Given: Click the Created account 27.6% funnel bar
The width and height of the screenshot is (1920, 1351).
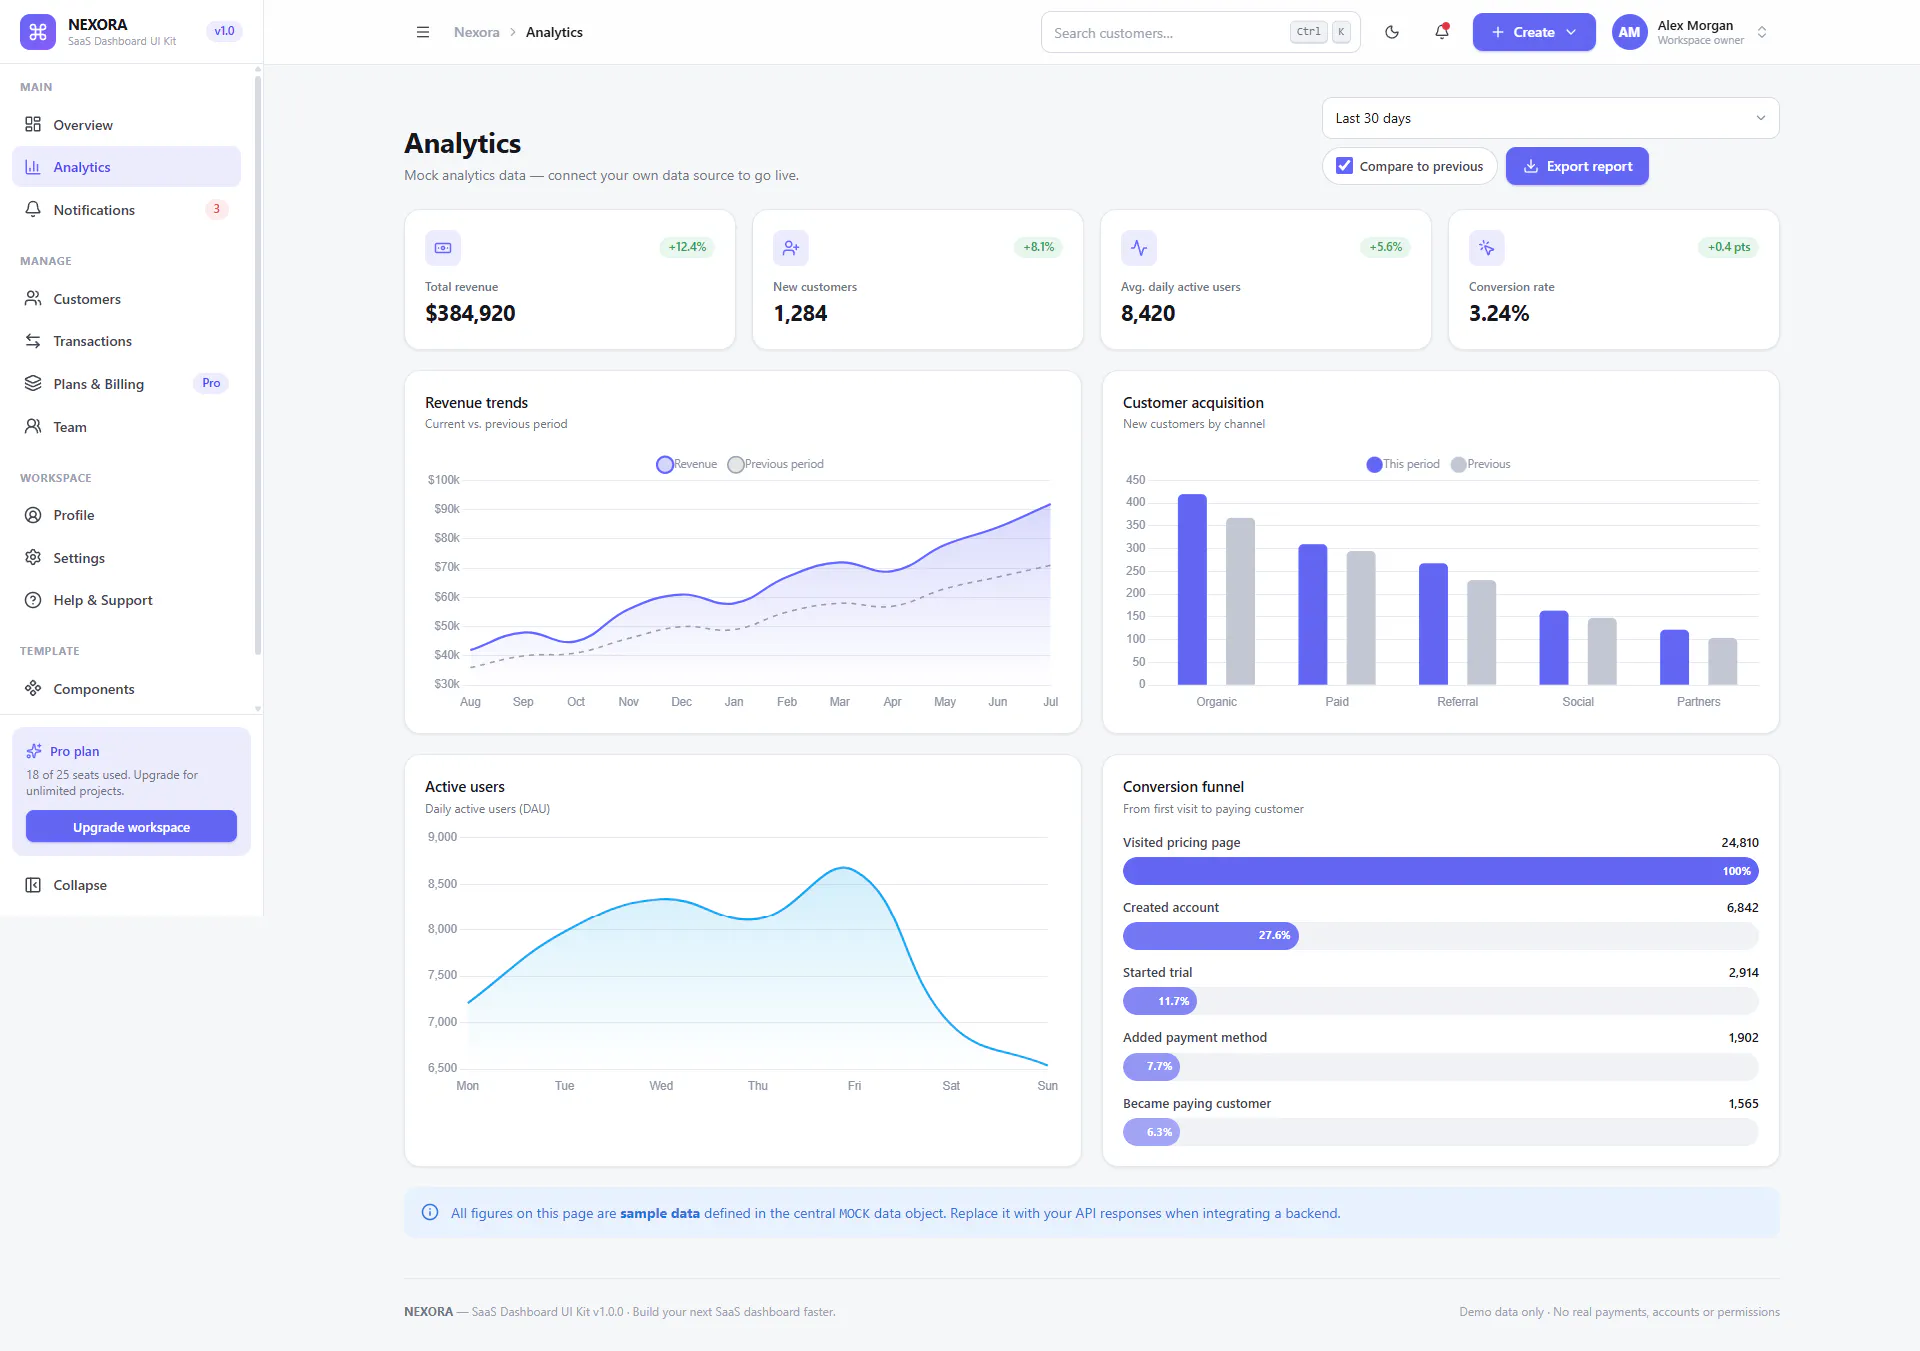Looking at the screenshot, I should [1210, 936].
